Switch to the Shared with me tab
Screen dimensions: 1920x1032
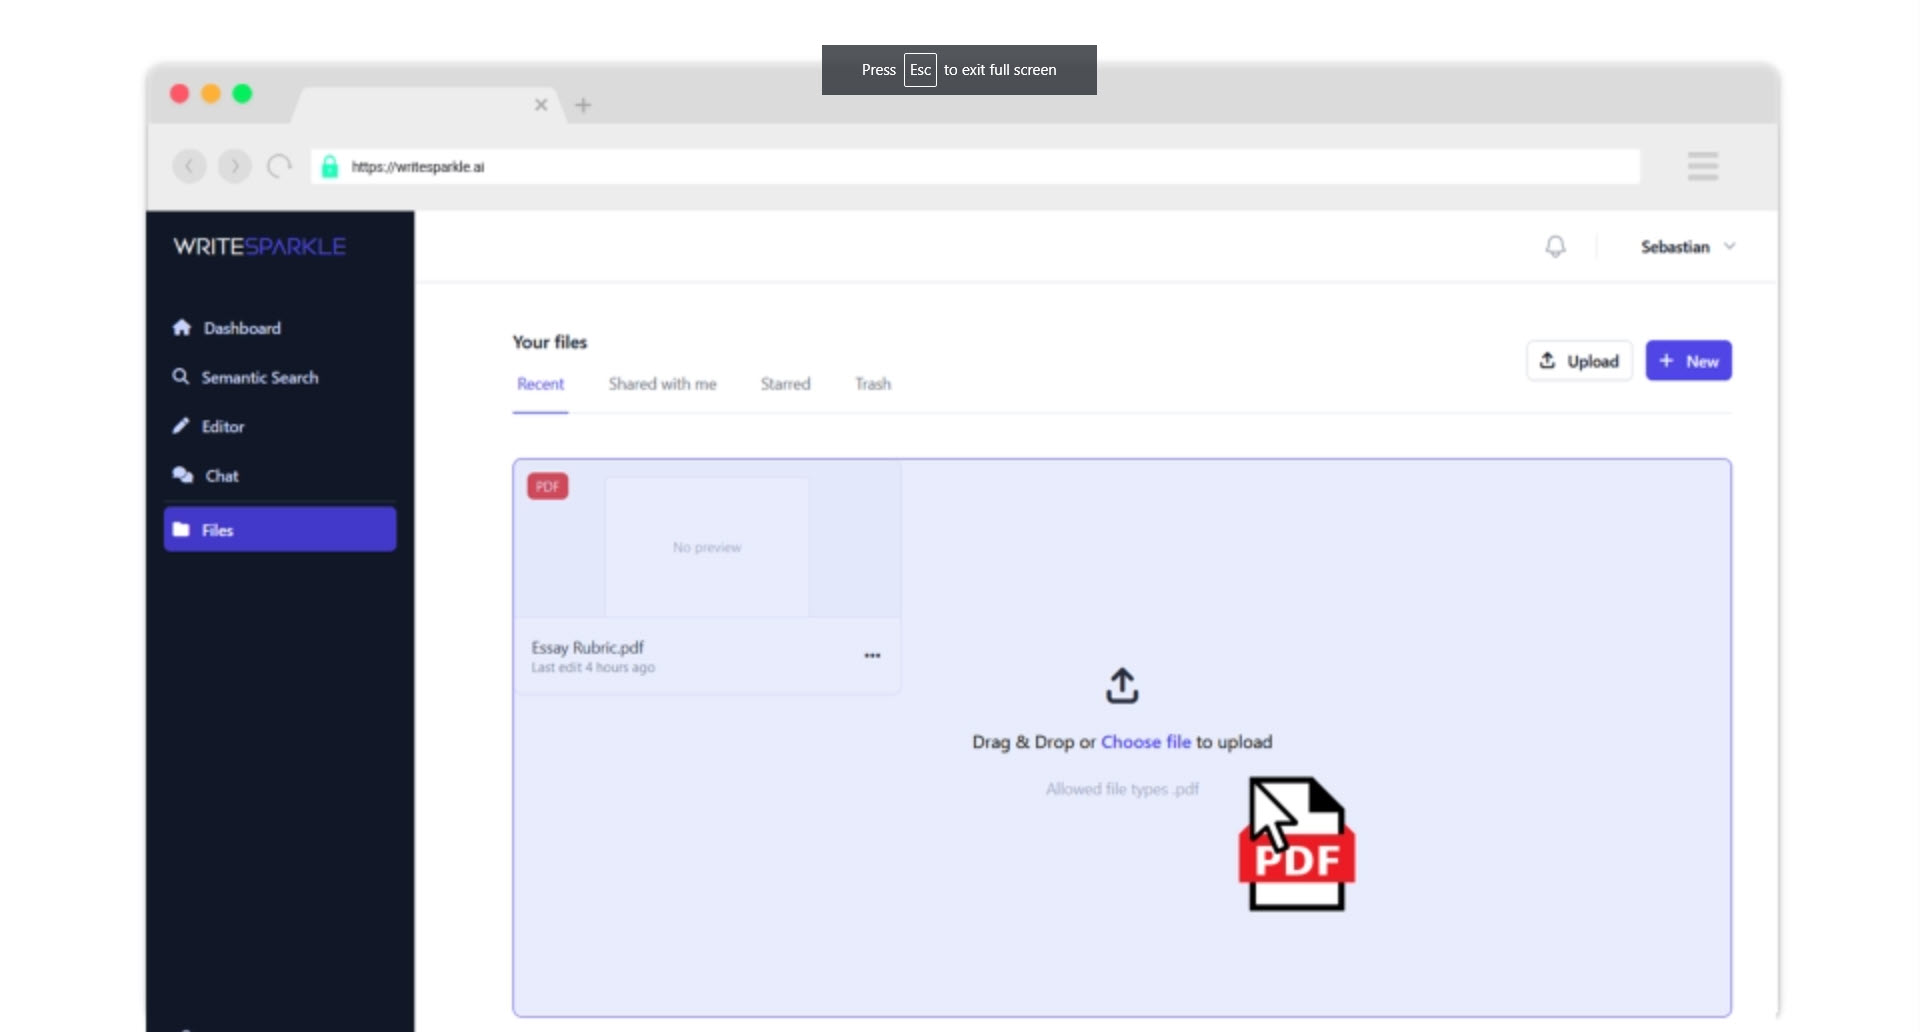(x=662, y=384)
